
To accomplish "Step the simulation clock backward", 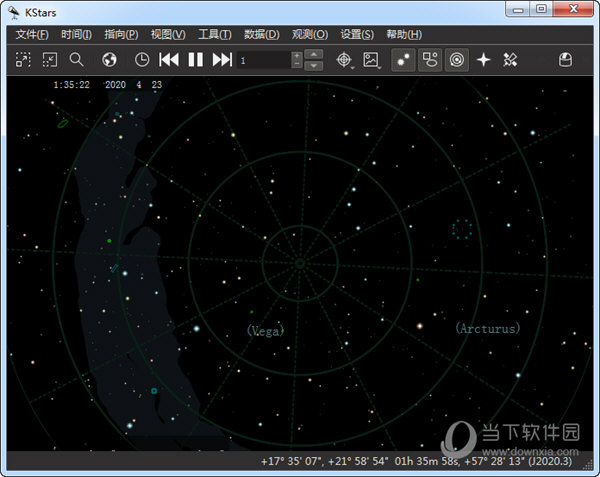I will [x=169, y=60].
